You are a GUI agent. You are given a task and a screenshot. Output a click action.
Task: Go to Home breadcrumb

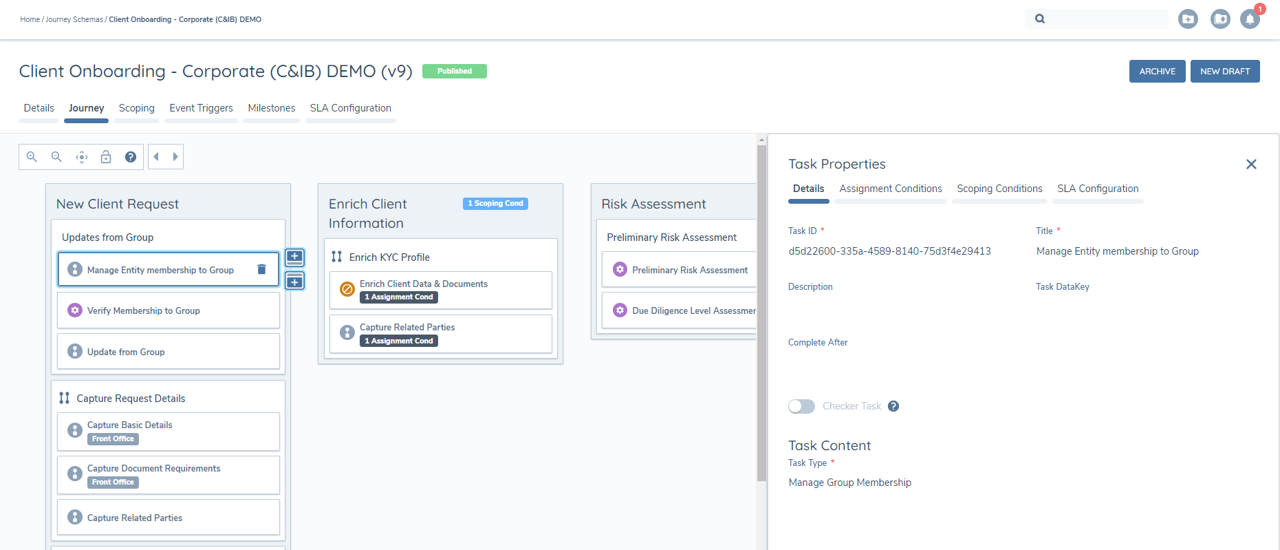pos(30,19)
